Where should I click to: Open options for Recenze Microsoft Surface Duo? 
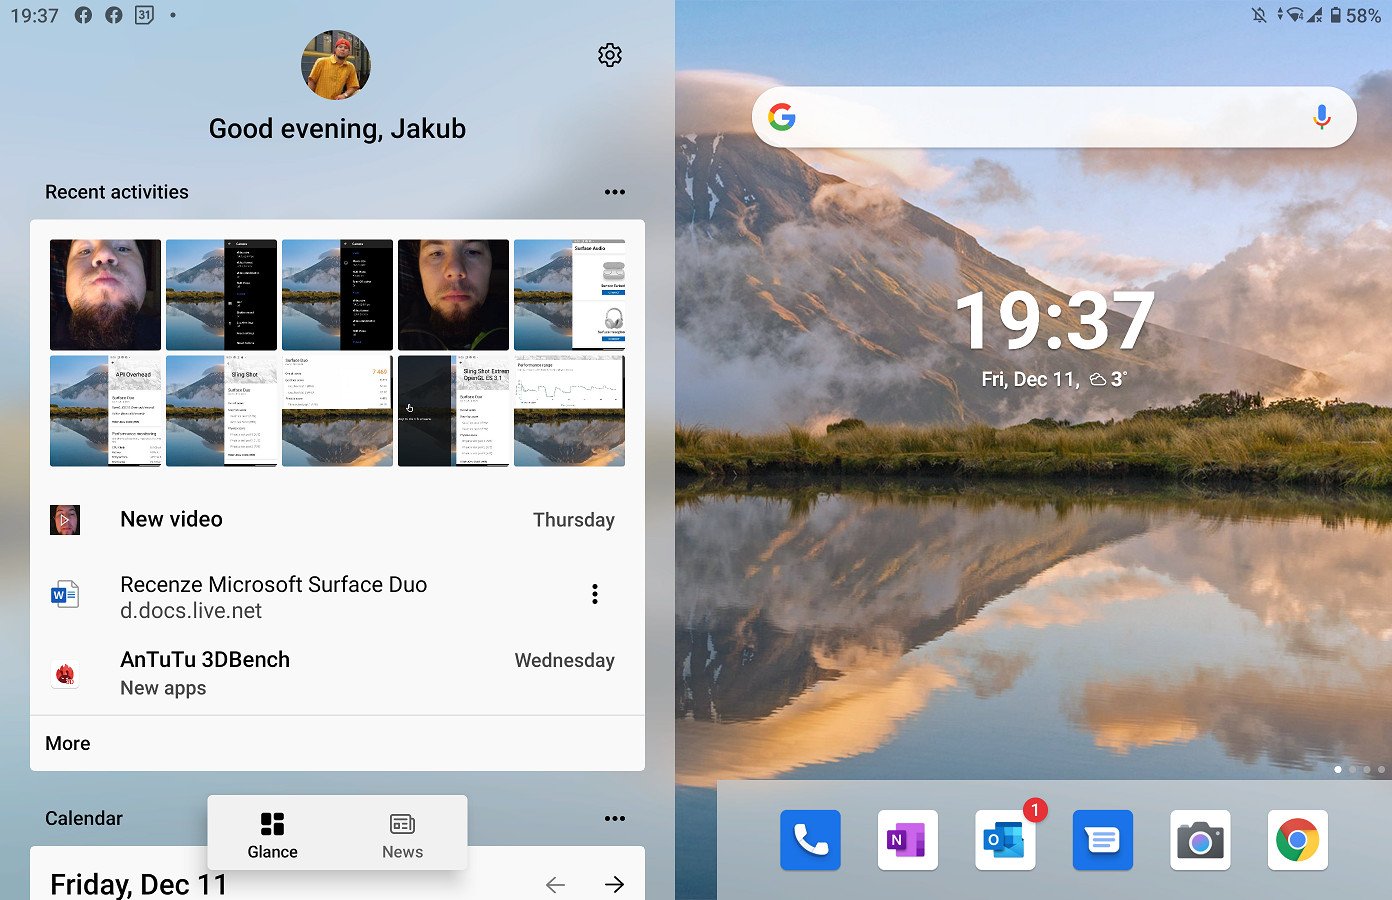(x=595, y=594)
